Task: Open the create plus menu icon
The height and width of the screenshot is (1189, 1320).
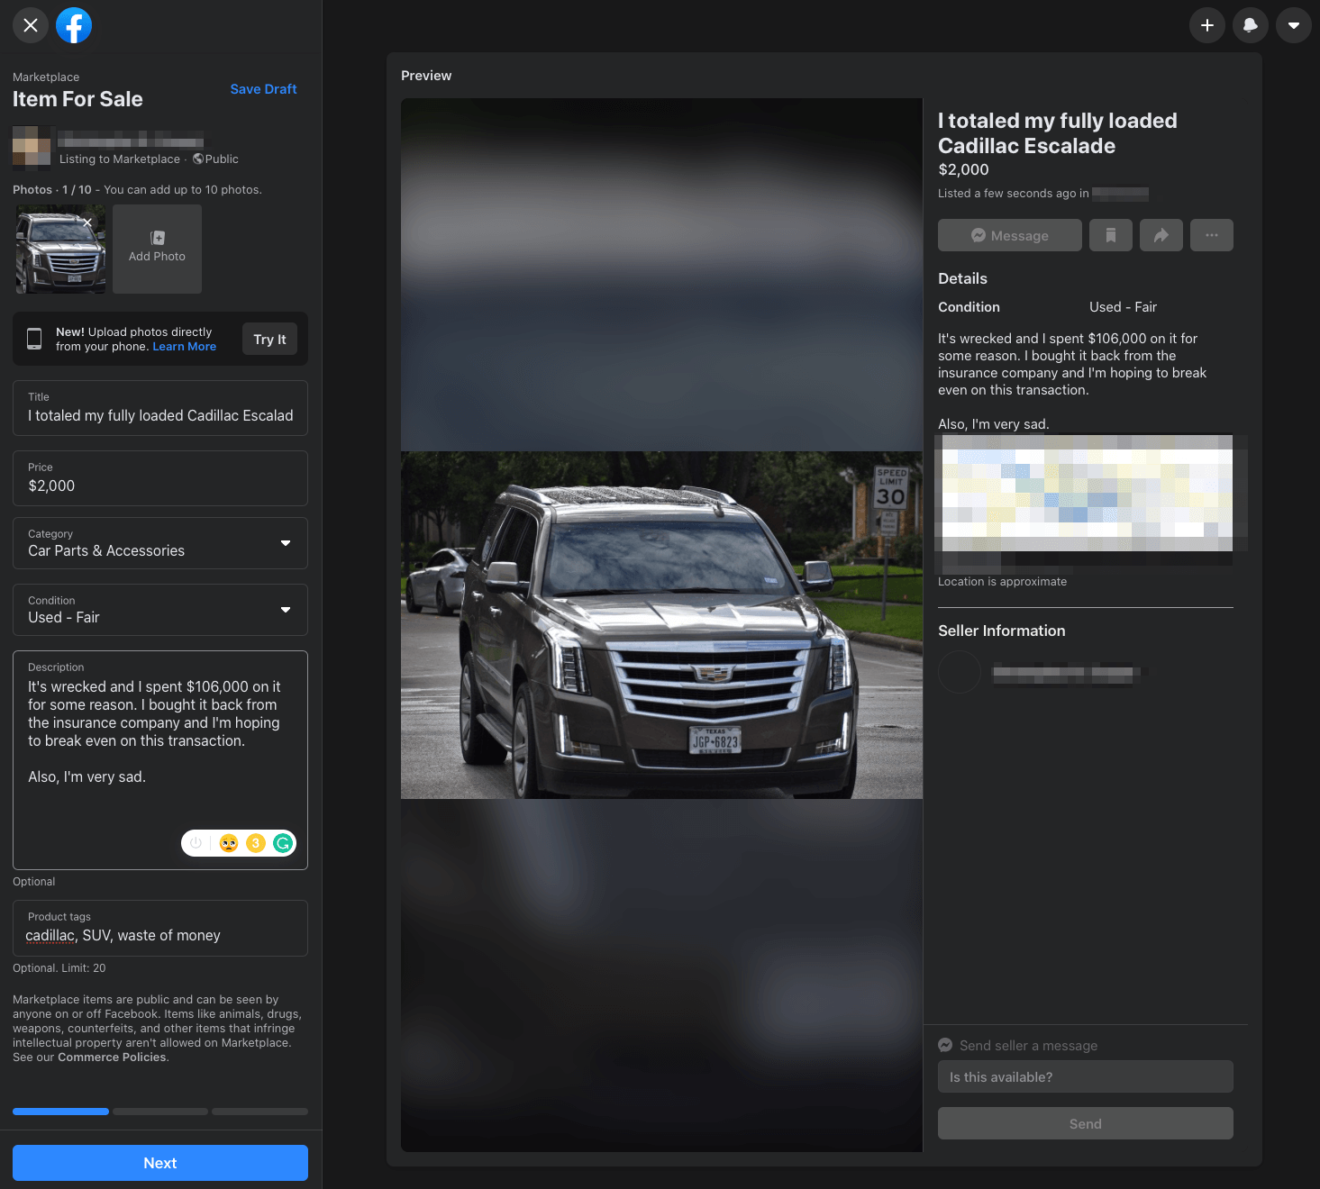Action: (1207, 25)
